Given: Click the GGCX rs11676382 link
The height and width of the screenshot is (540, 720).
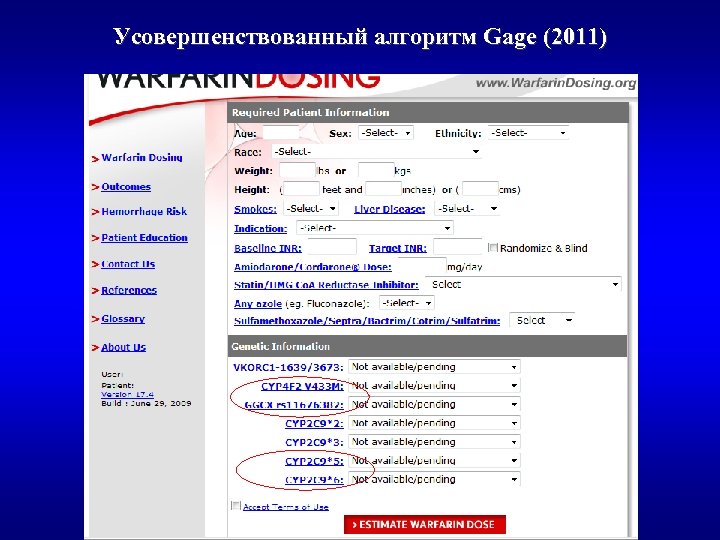Looking at the screenshot, I should point(294,405).
